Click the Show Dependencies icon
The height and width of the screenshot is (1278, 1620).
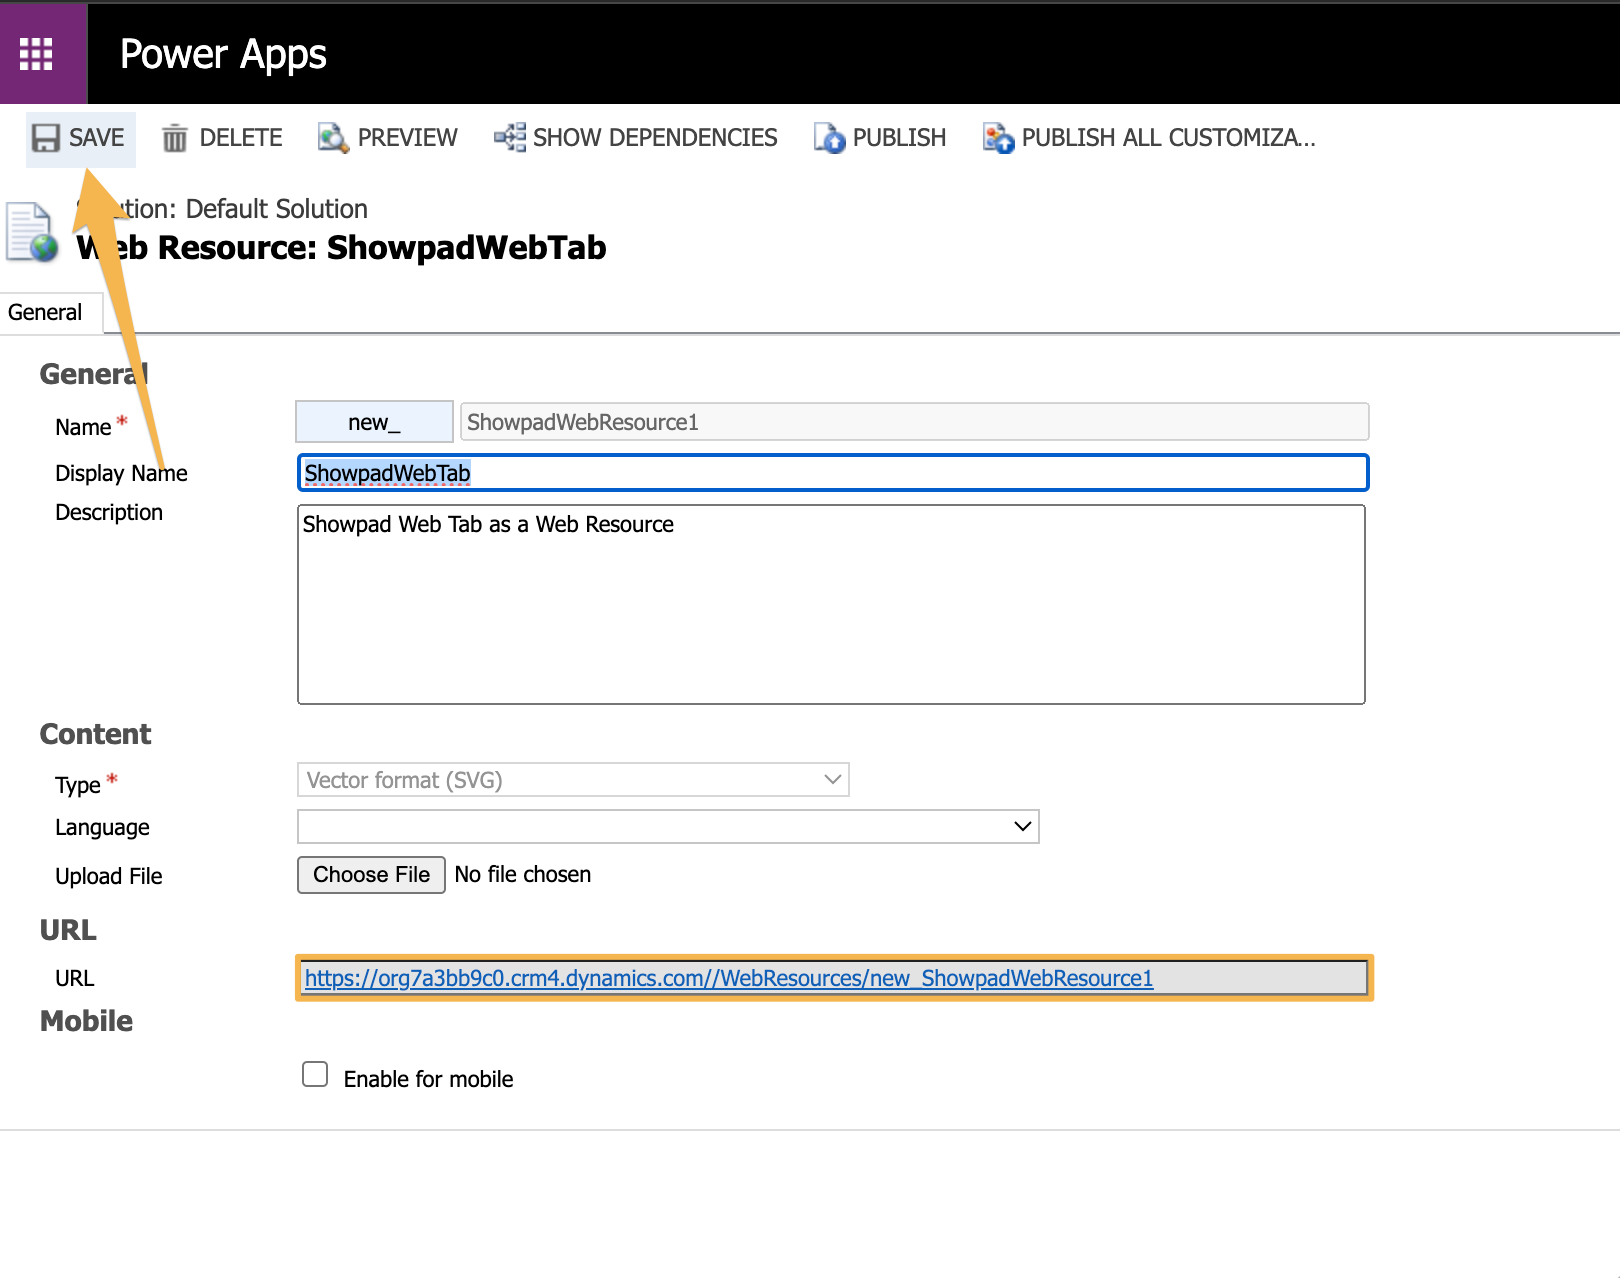click(510, 137)
